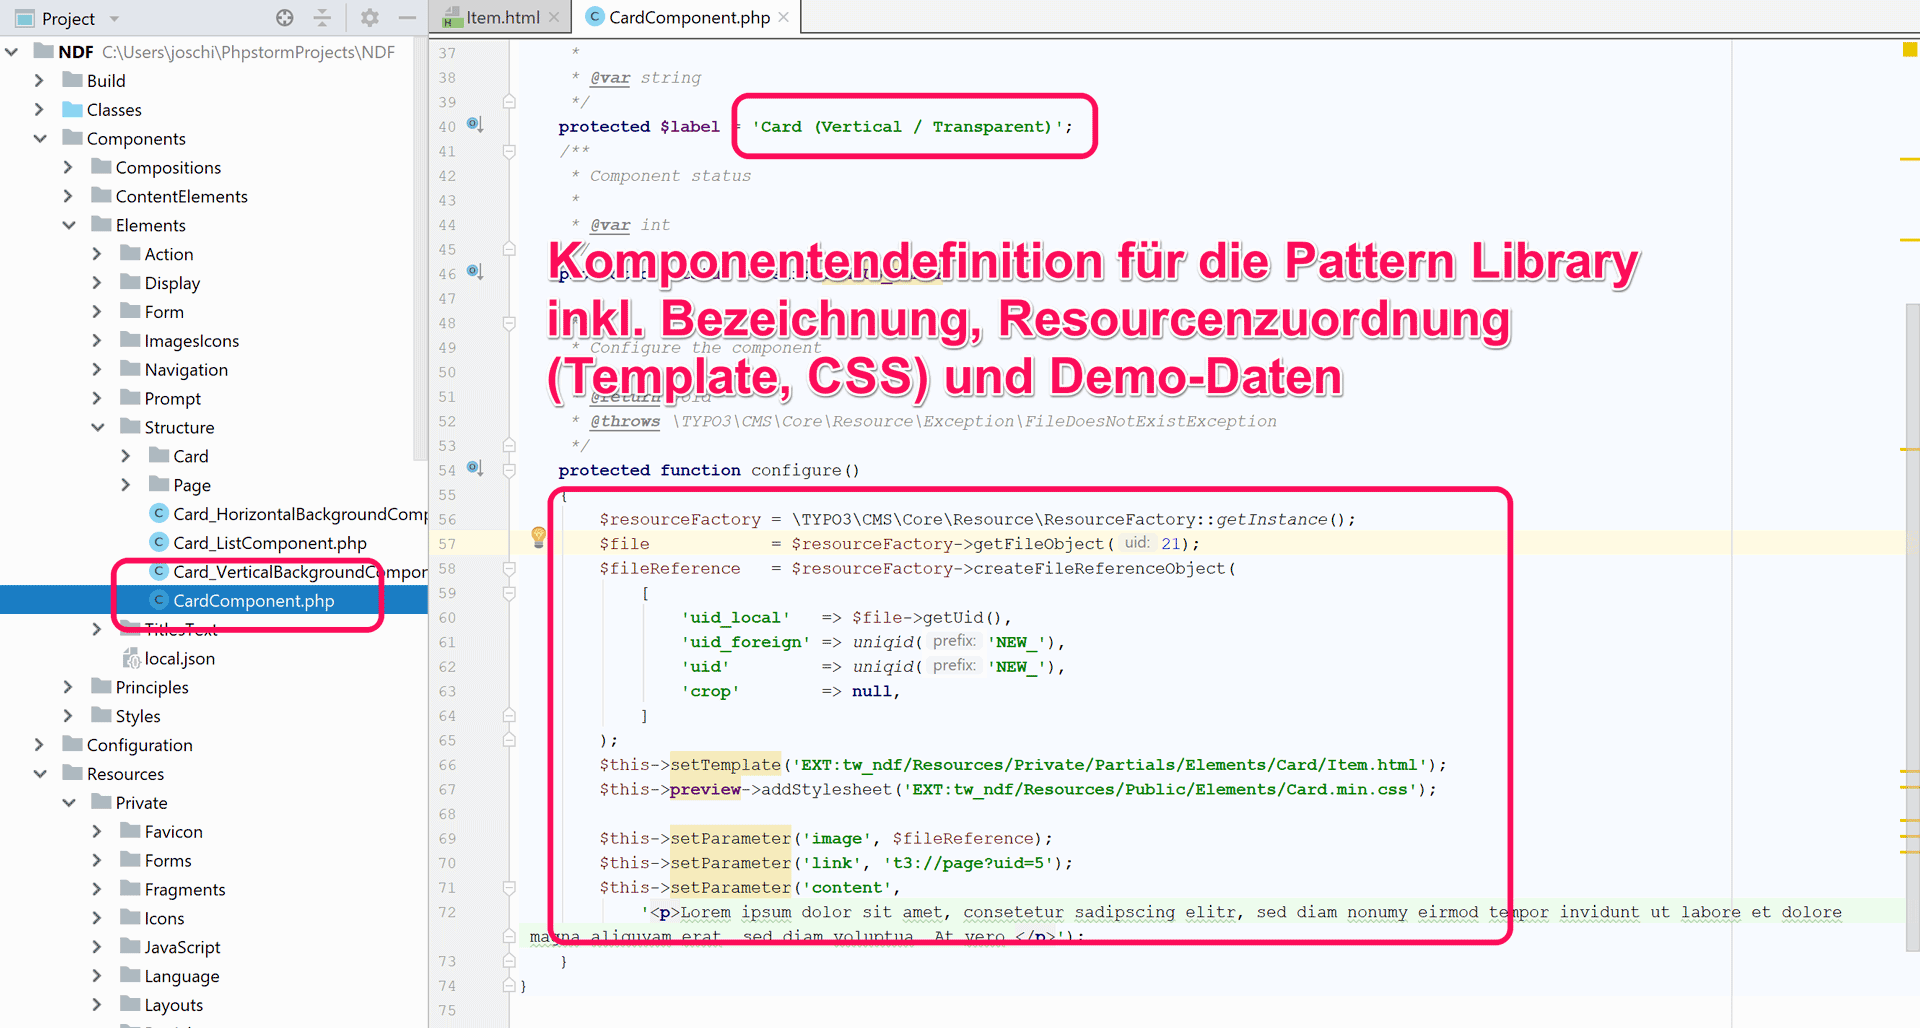Select the Navigation folder

185,370
